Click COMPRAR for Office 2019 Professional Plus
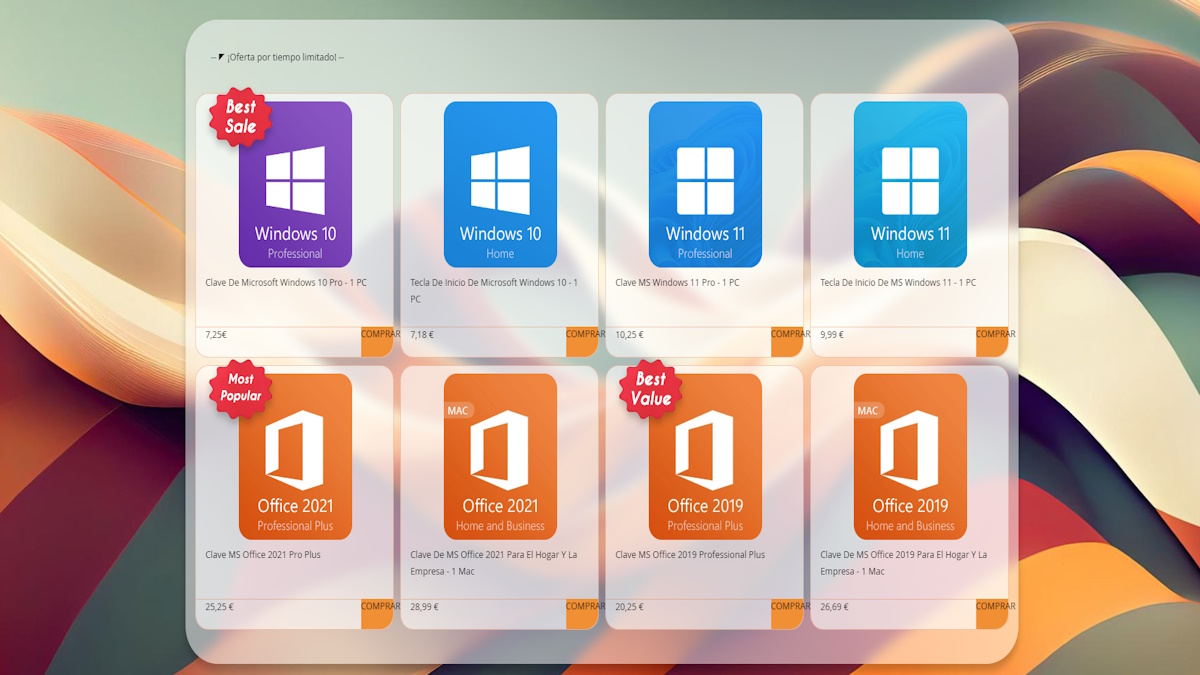 [787, 613]
